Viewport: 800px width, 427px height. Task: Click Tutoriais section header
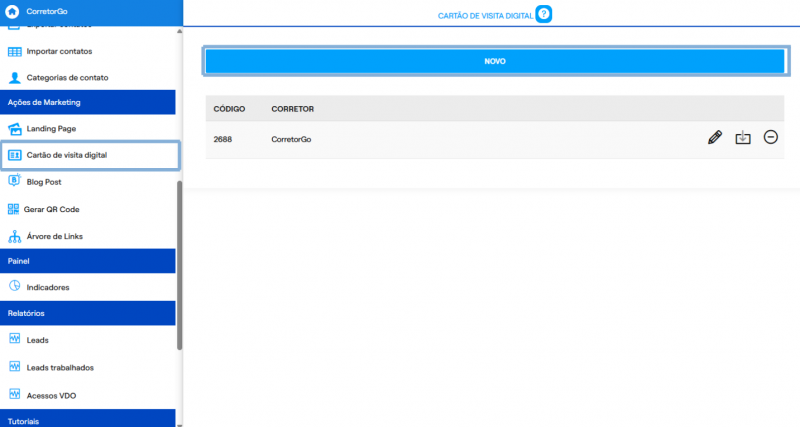coord(88,418)
